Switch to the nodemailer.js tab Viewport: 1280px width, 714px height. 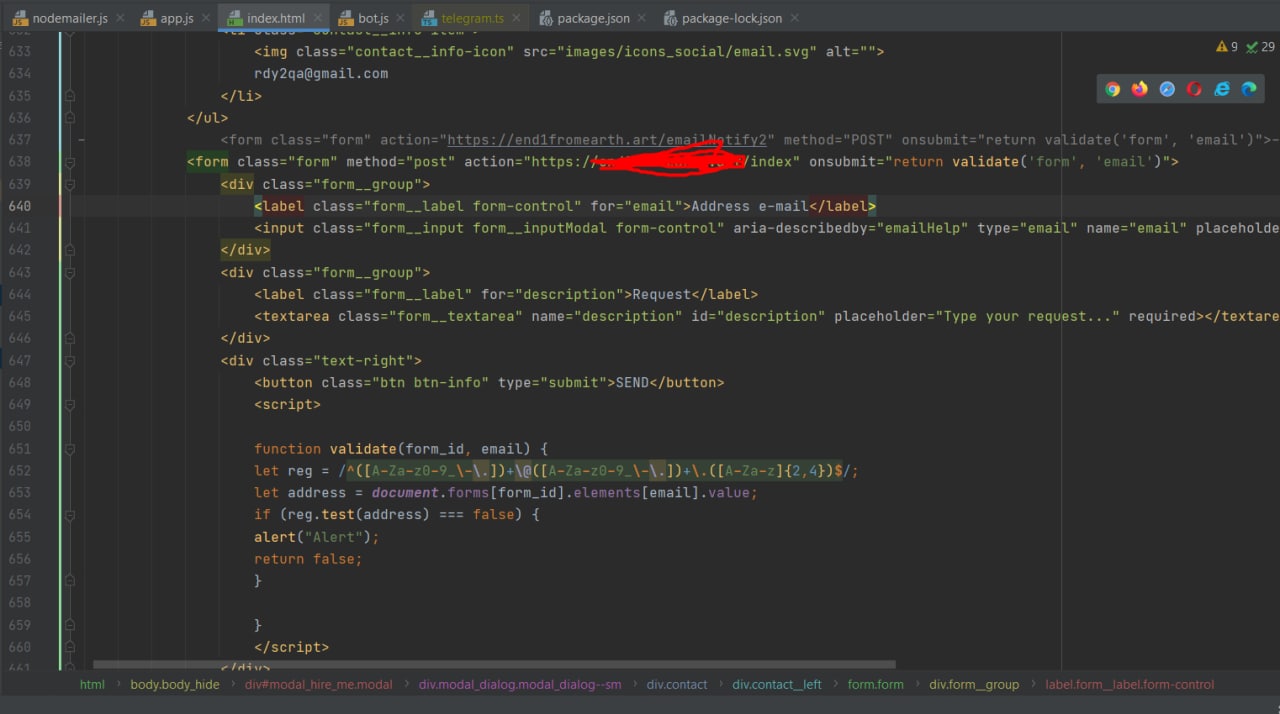coord(70,18)
